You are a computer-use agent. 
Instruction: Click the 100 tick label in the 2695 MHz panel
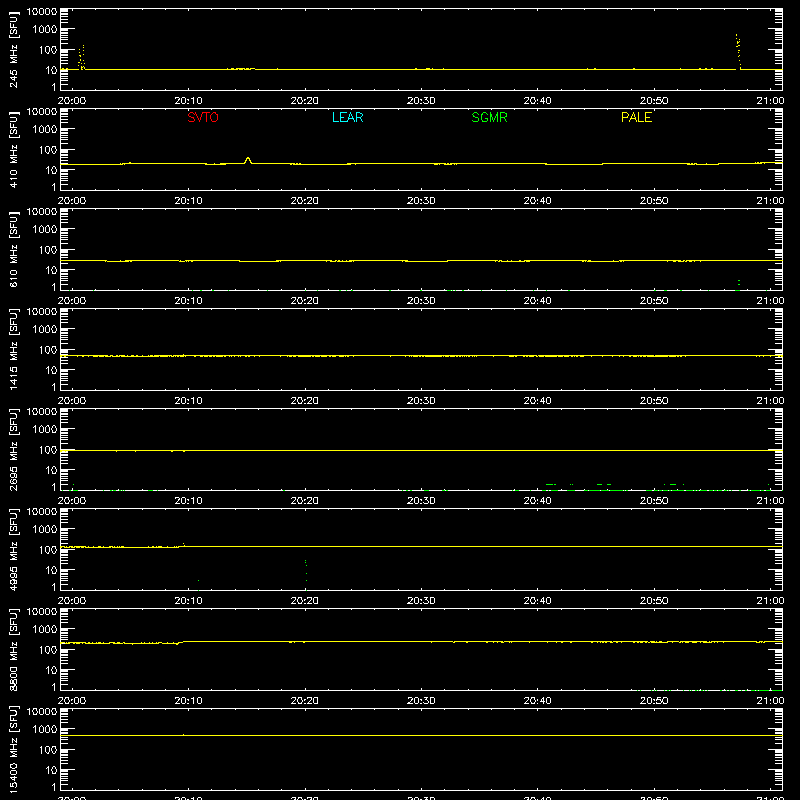pyautogui.click(x=48, y=450)
